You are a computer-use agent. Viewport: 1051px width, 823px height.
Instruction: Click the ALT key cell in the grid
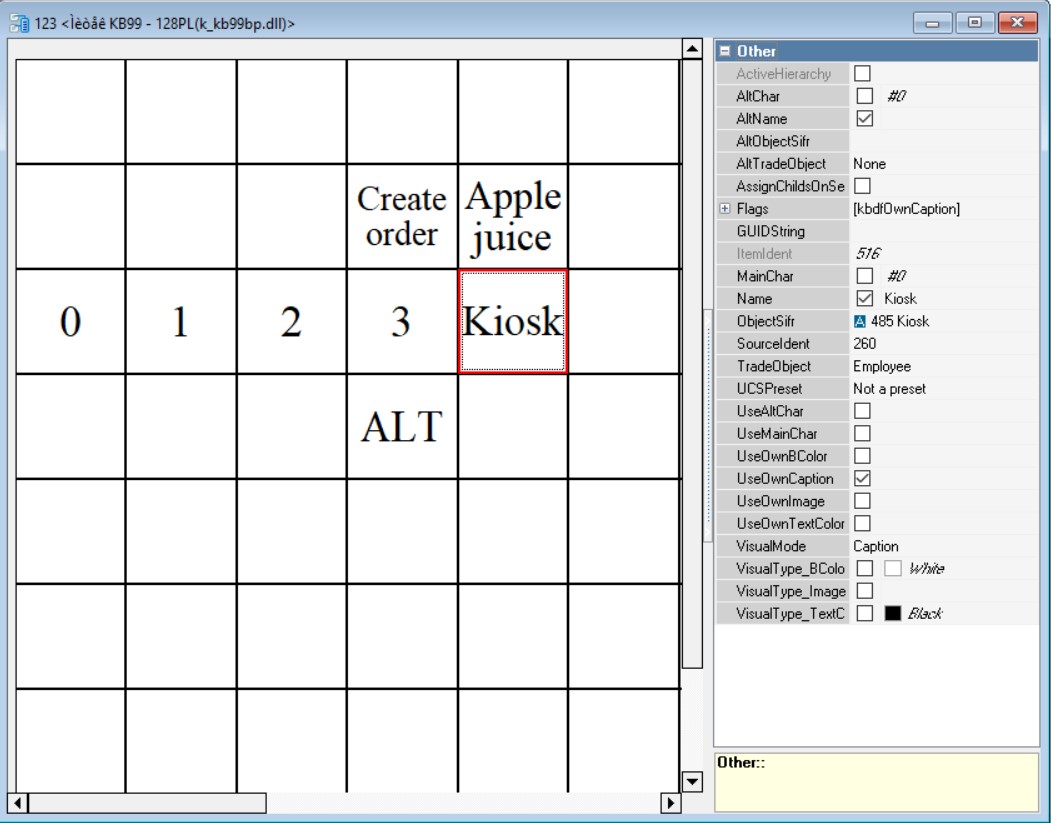[402, 427]
